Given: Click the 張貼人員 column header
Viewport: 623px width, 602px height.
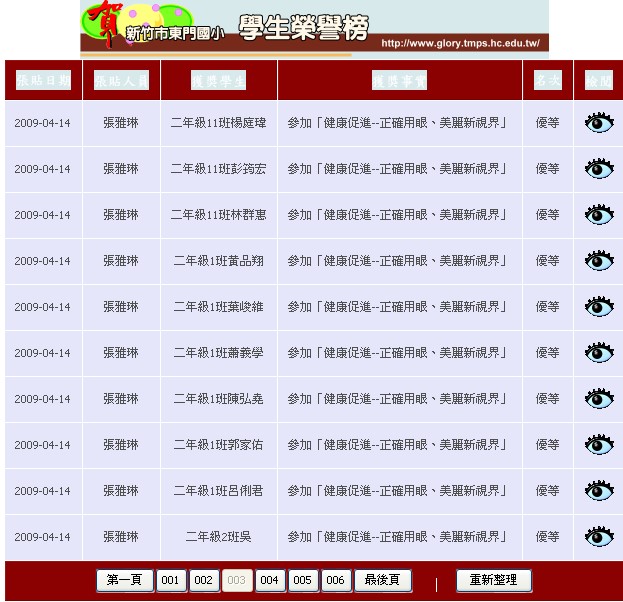Looking at the screenshot, I should pyautogui.click(x=121, y=80).
